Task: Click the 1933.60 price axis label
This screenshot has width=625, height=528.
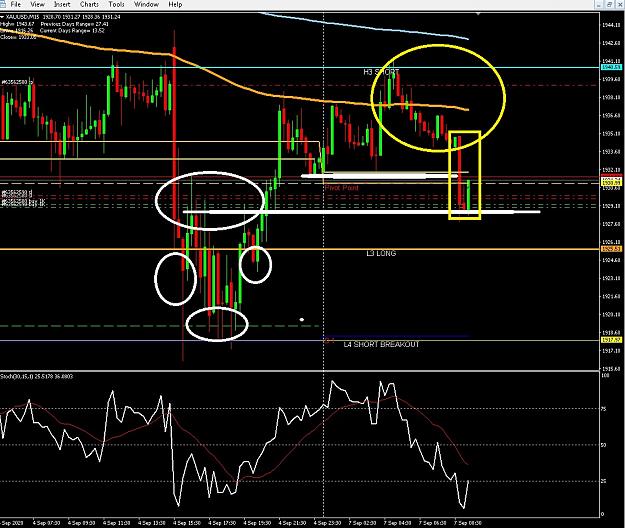Action: (612, 152)
